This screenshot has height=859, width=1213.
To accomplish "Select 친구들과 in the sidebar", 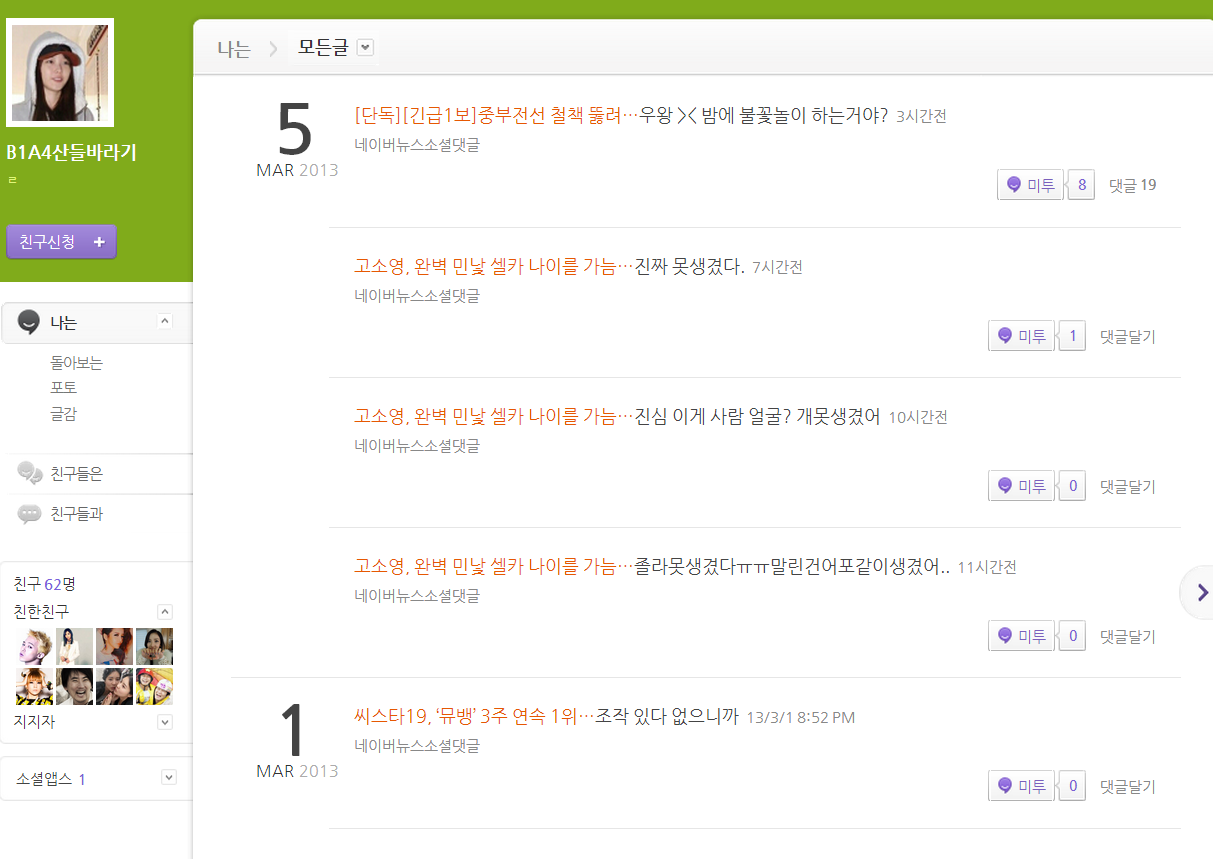I will tap(77, 514).
